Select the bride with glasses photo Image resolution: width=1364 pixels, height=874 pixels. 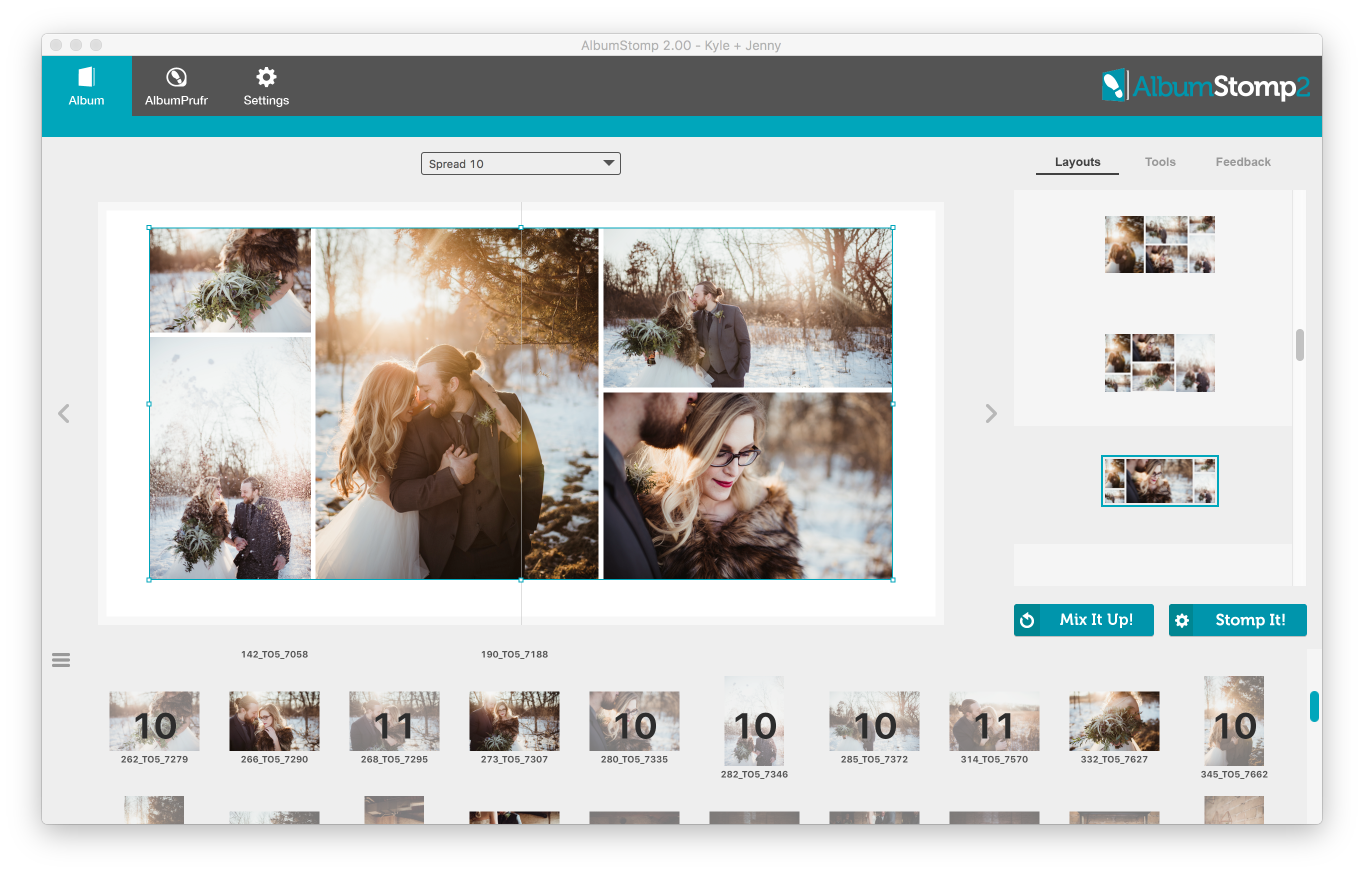click(747, 486)
